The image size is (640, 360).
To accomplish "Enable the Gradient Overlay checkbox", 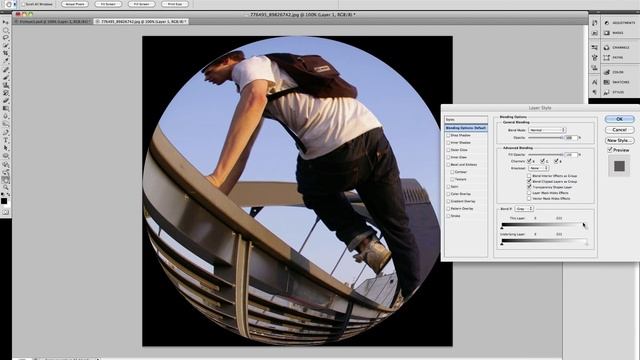I will click(x=448, y=201).
